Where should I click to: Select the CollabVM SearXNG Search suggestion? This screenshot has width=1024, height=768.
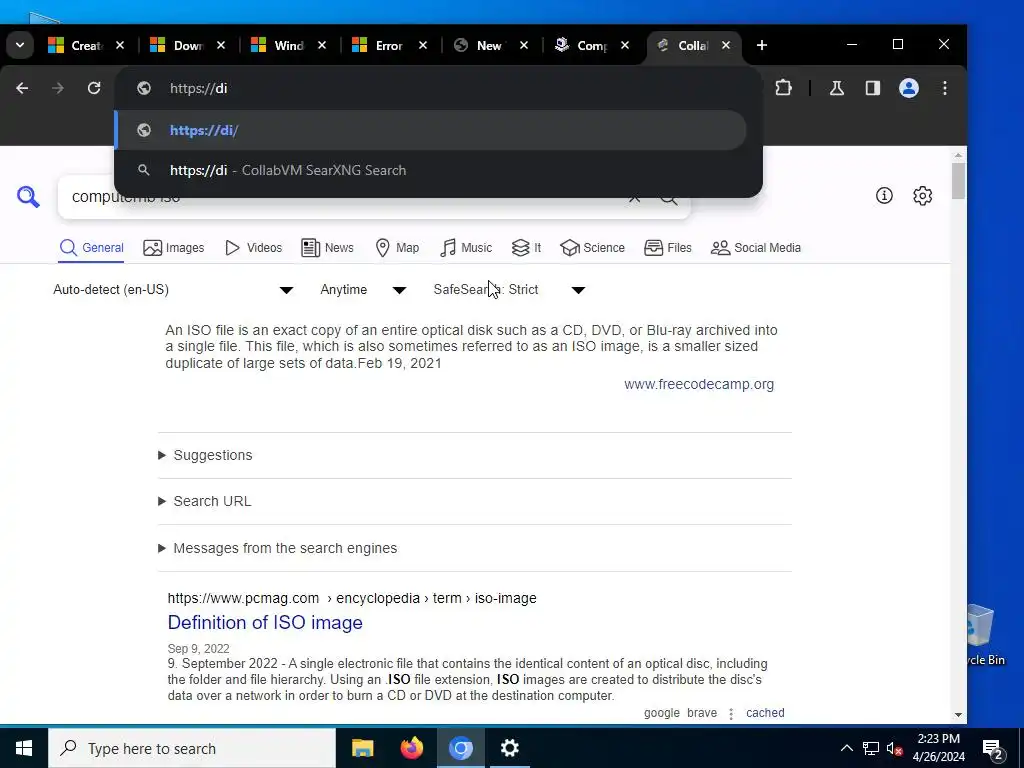(x=430, y=170)
